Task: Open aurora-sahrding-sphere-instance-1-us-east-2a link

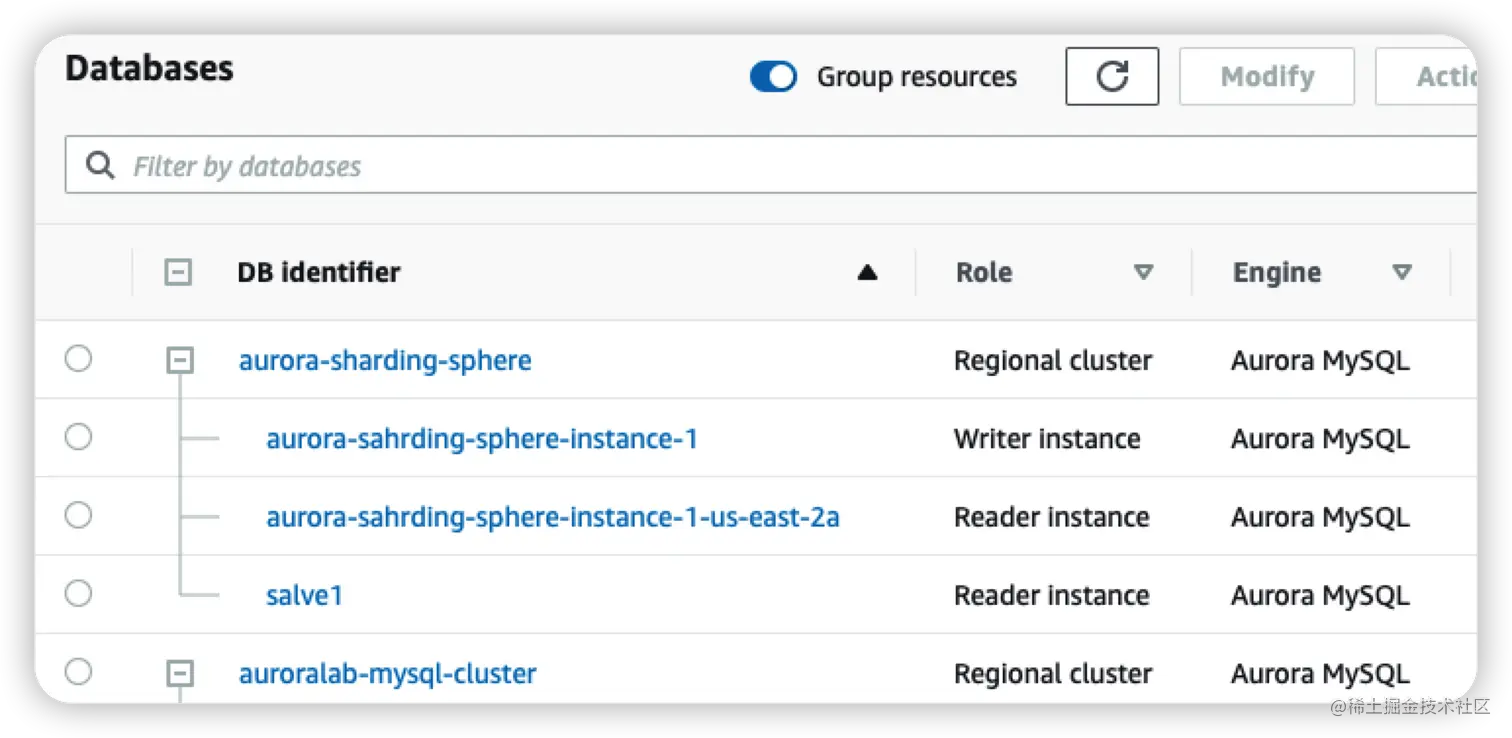Action: (x=552, y=517)
